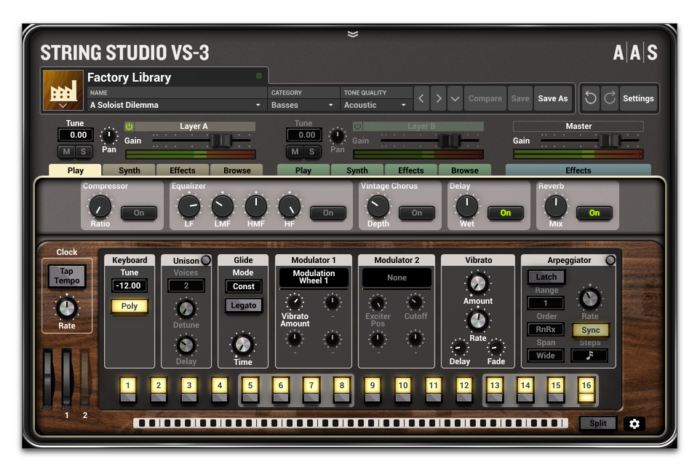Switch to Layer A Synth tab

click(x=129, y=170)
